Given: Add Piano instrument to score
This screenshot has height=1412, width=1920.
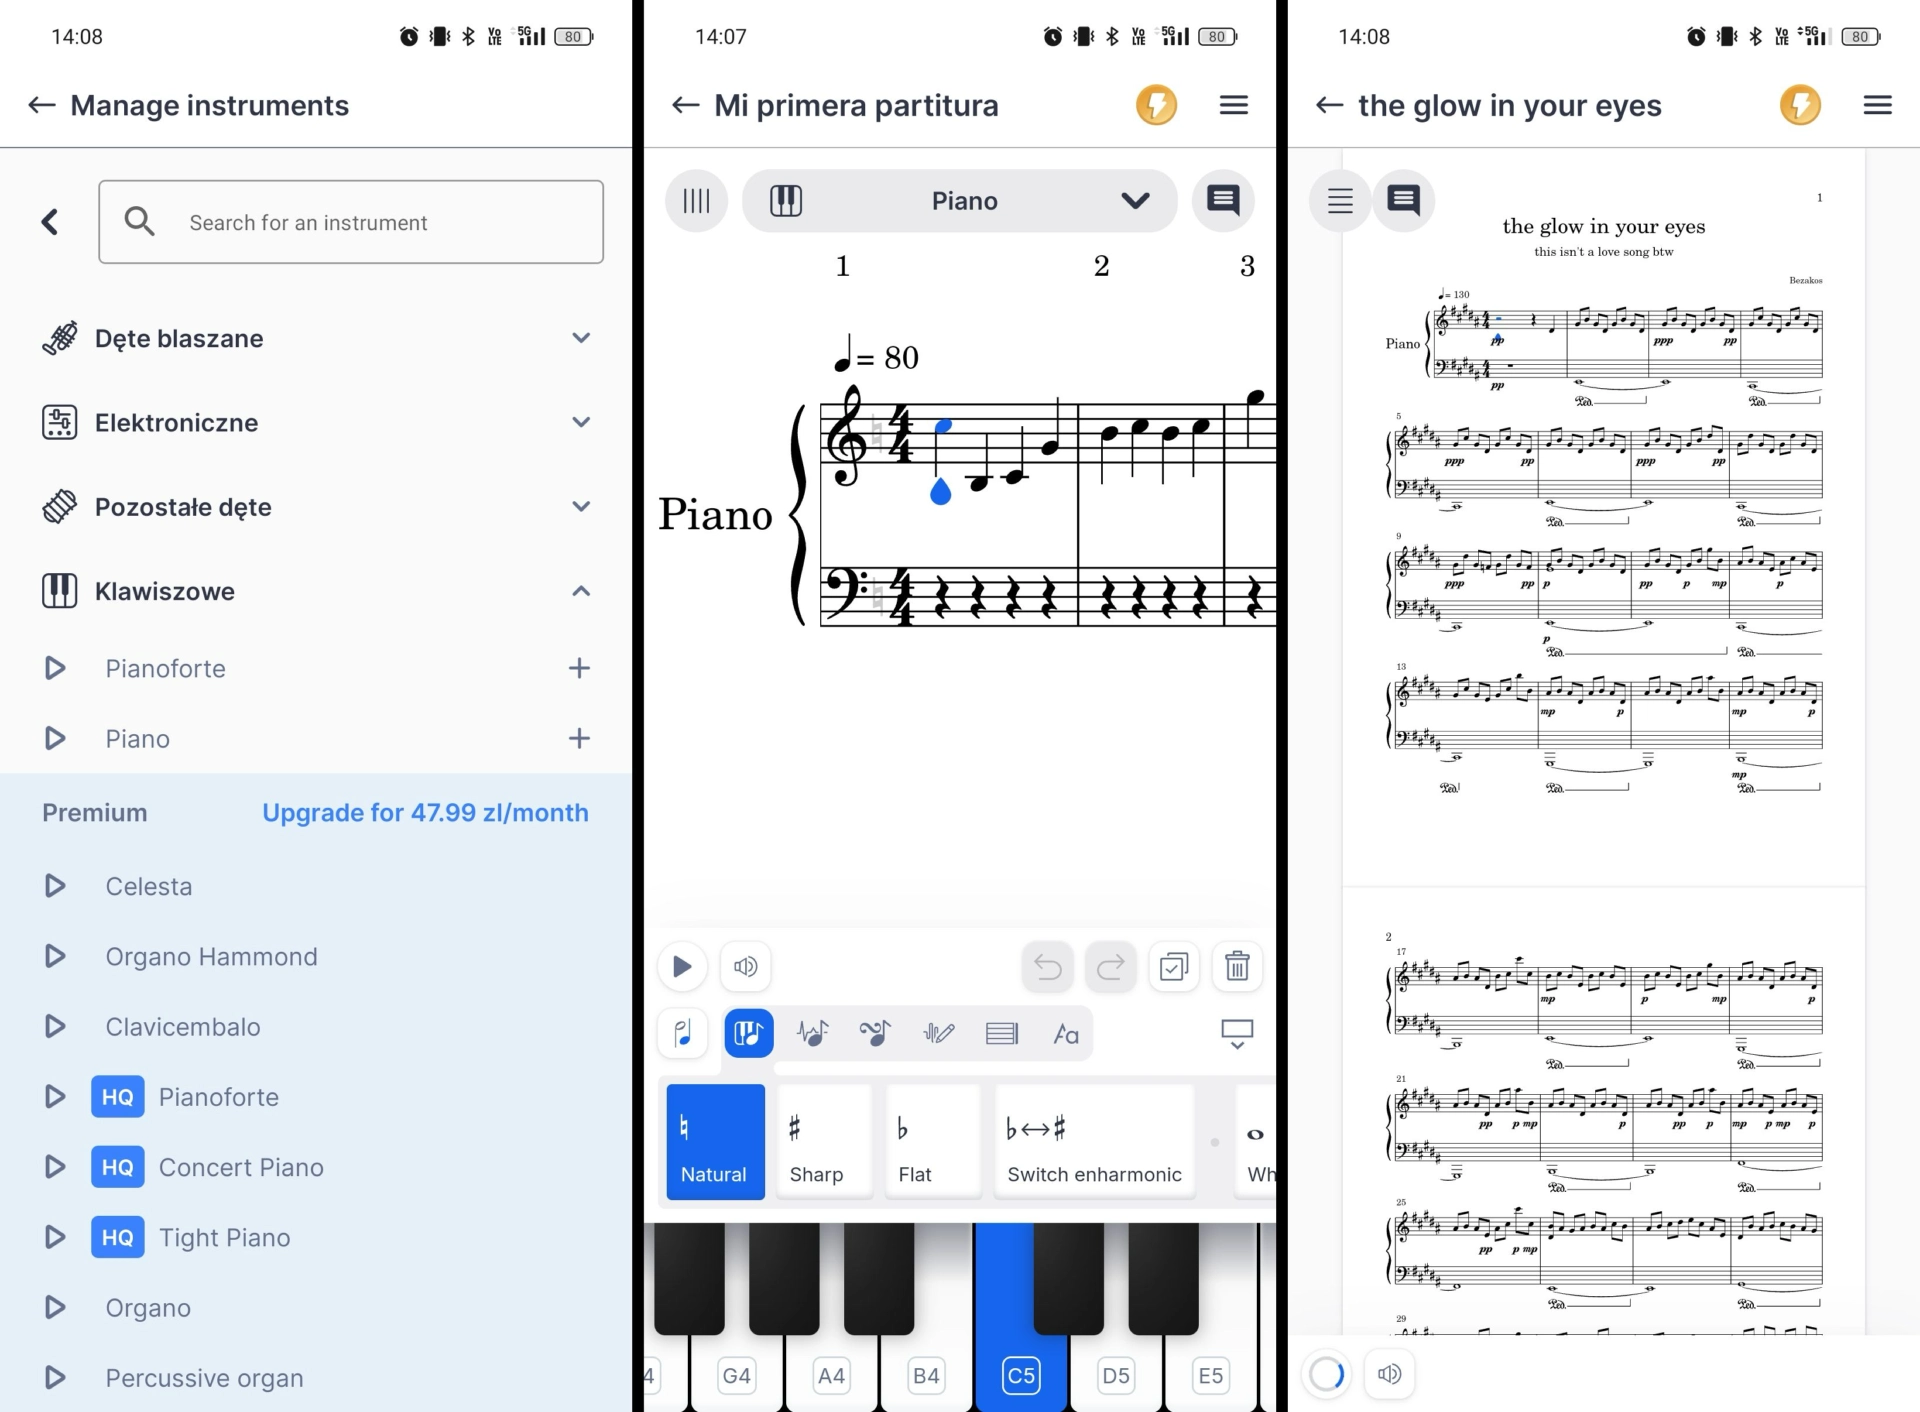Looking at the screenshot, I should (581, 738).
